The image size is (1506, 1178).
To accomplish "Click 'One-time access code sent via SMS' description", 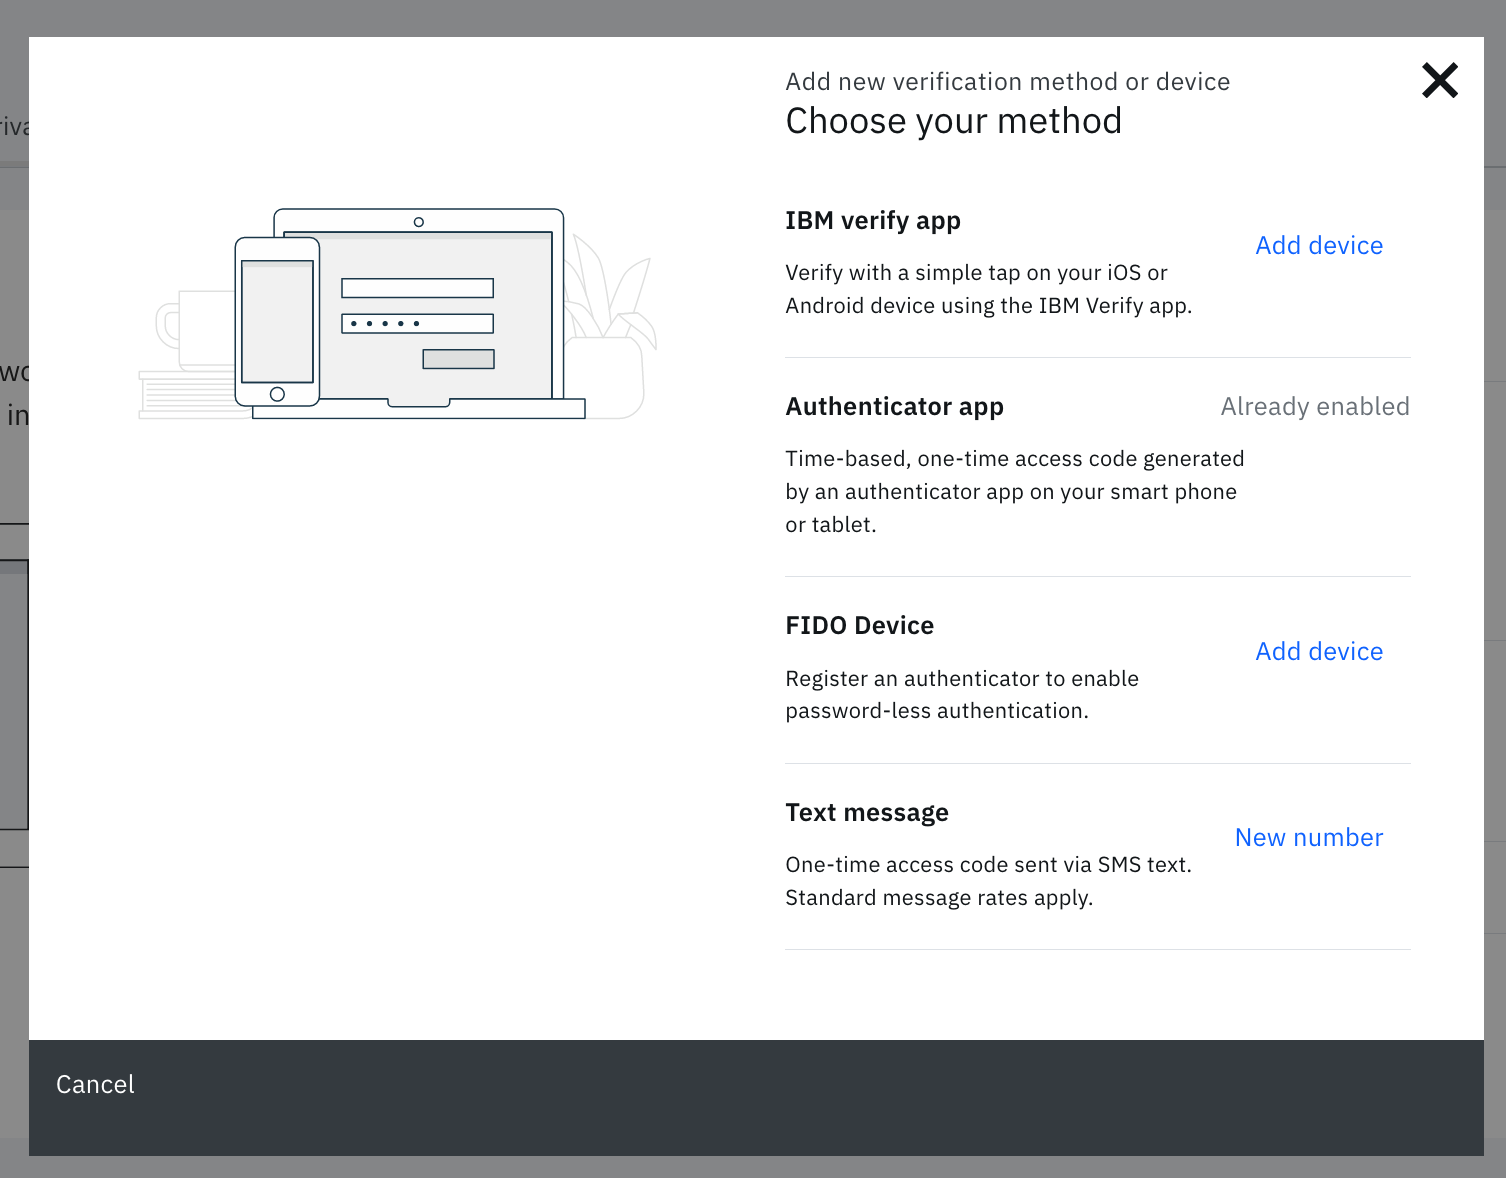I will pos(988,881).
